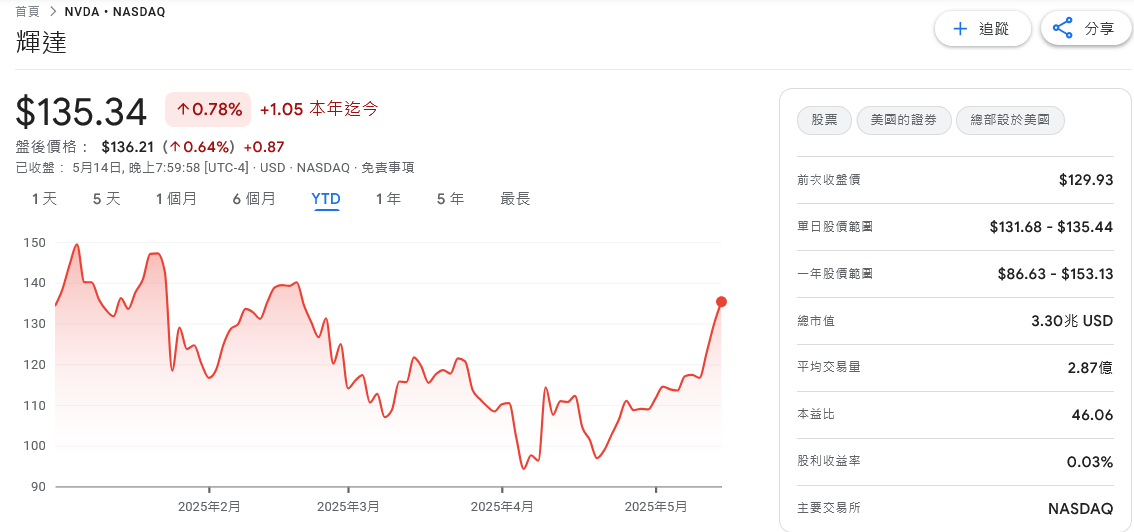Click the 一年股價範圍 $86.63 - $153.13 value

click(1055, 274)
